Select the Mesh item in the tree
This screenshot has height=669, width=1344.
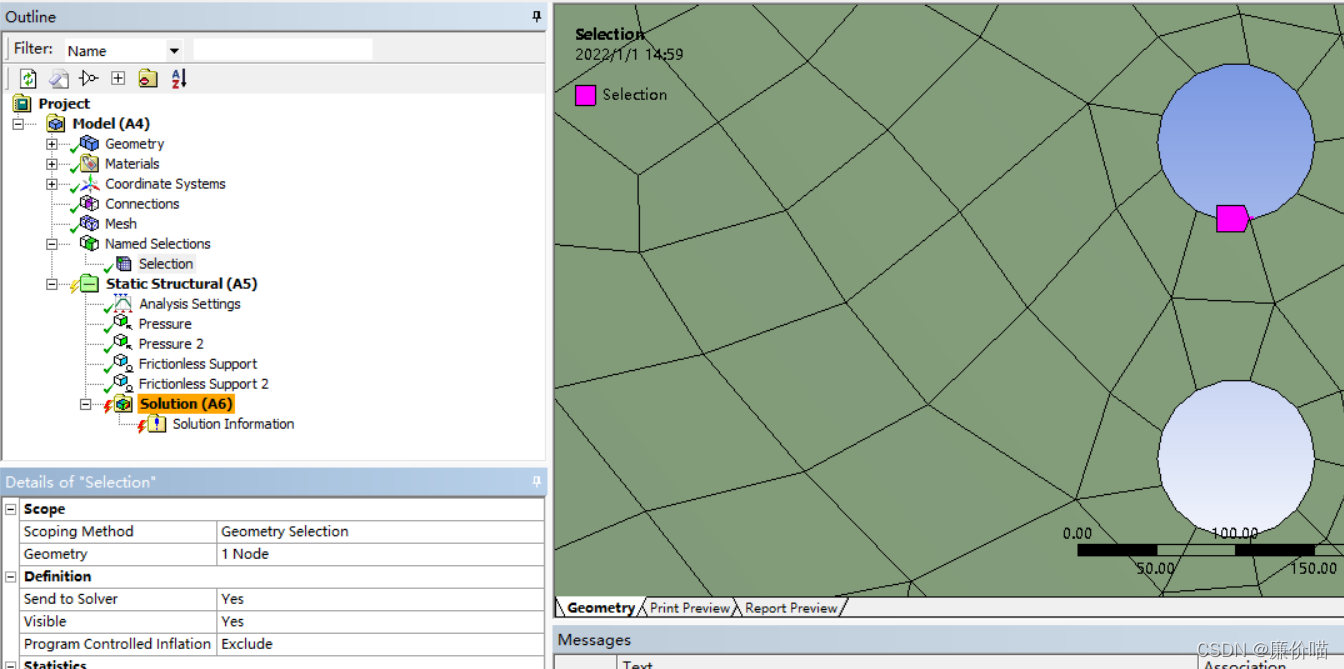point(121,224)
